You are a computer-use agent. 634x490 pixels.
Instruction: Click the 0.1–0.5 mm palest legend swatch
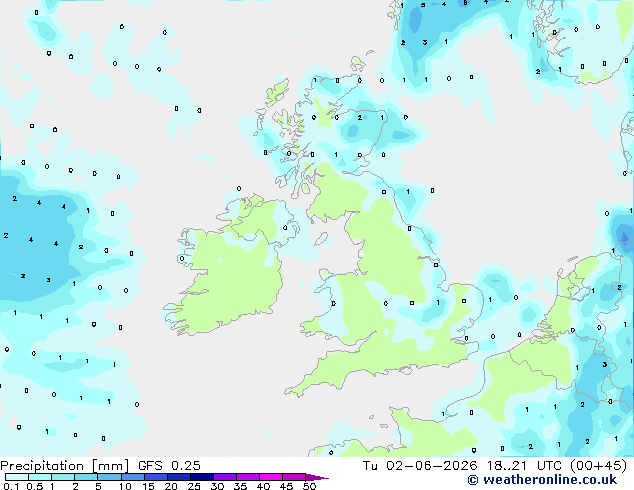(x=17, y=477)
